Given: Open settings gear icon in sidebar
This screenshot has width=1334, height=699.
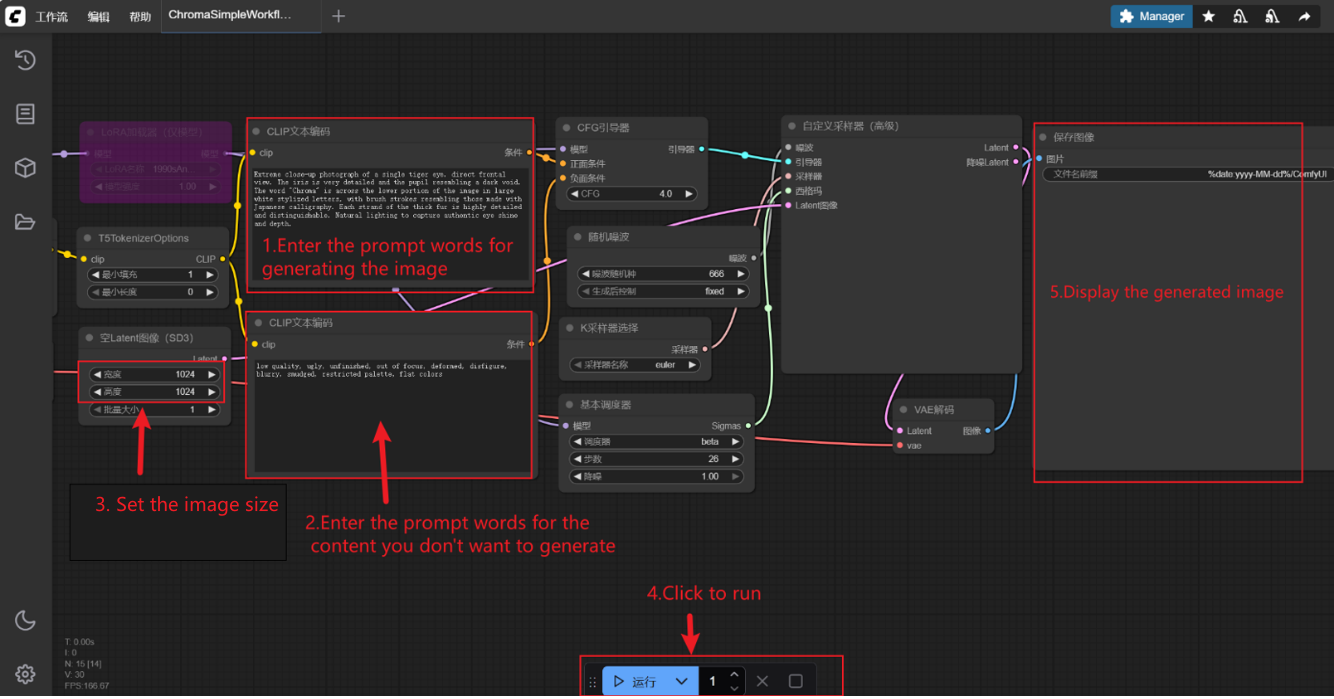Looking at the screenshot, I should (25, 674).
